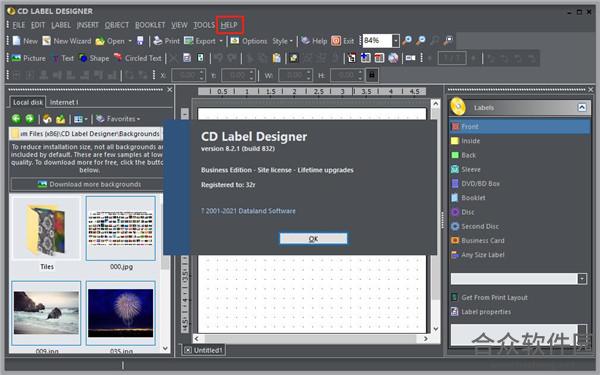600x375 pixels.
Task: Click Get From Print Layout
Action: 489,297
